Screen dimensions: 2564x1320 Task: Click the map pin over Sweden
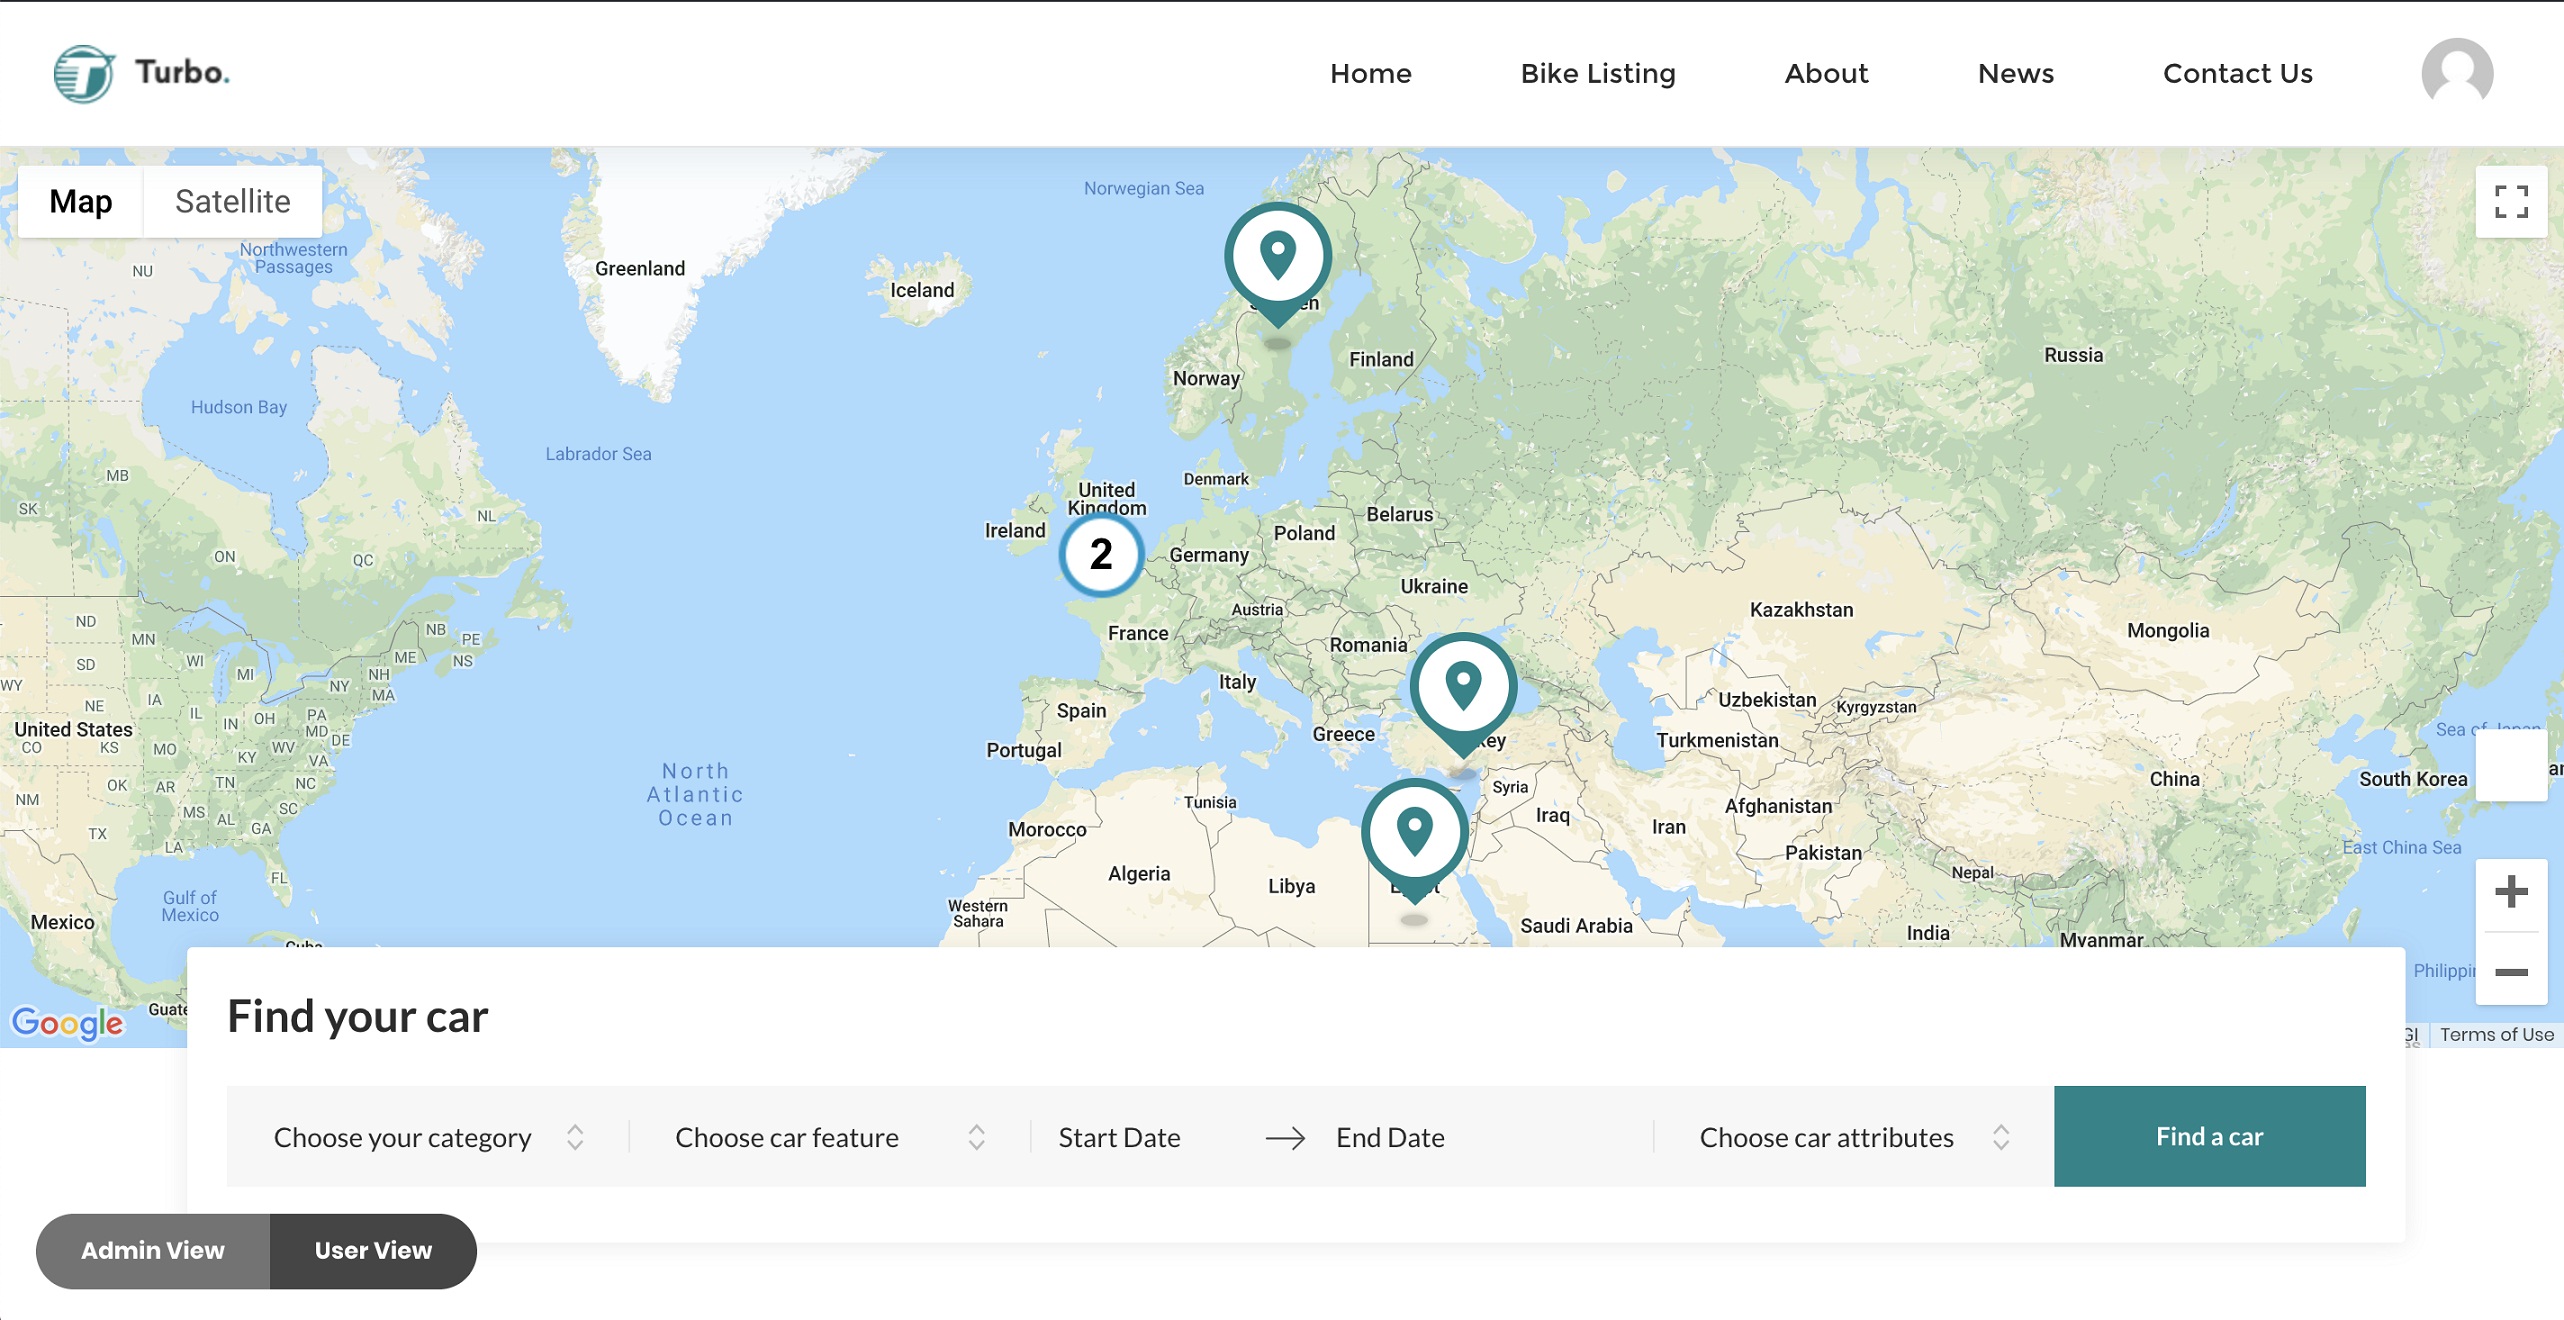[1277, 257]
